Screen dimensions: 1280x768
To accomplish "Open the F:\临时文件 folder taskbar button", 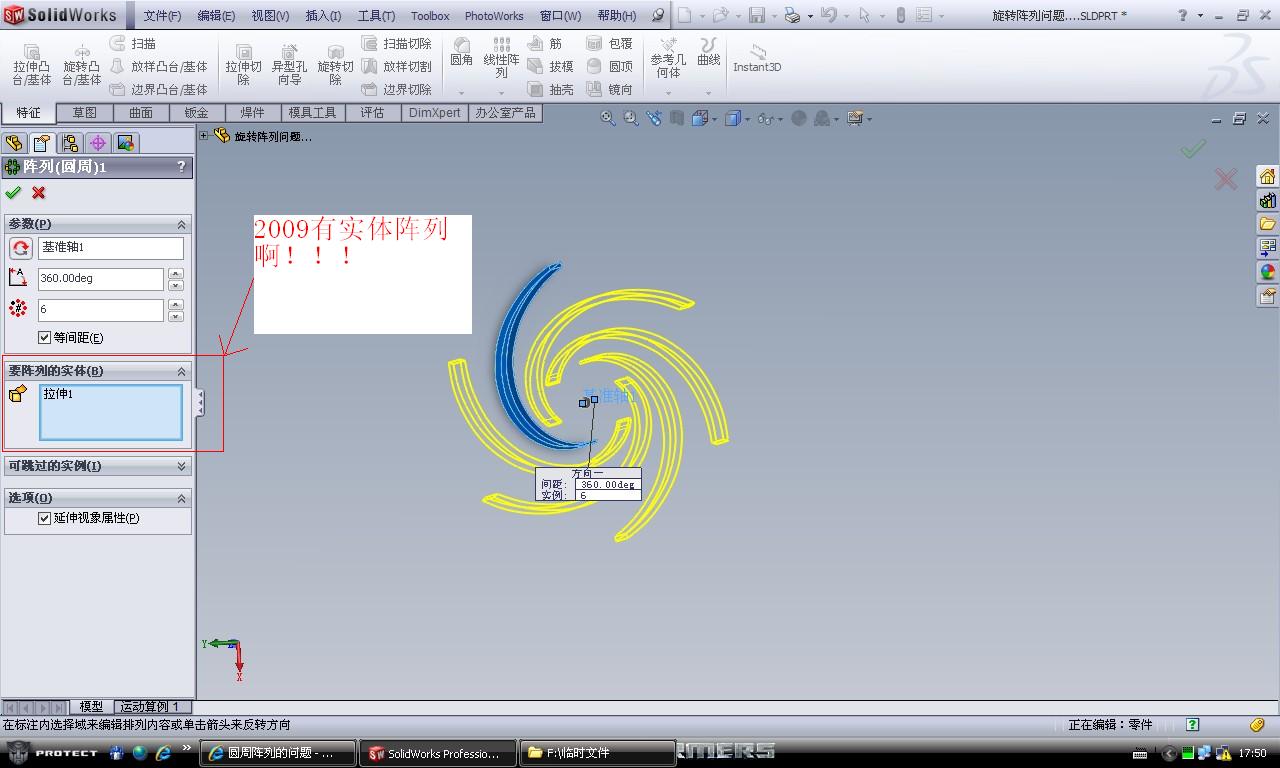I will click(x=598, y=753).
